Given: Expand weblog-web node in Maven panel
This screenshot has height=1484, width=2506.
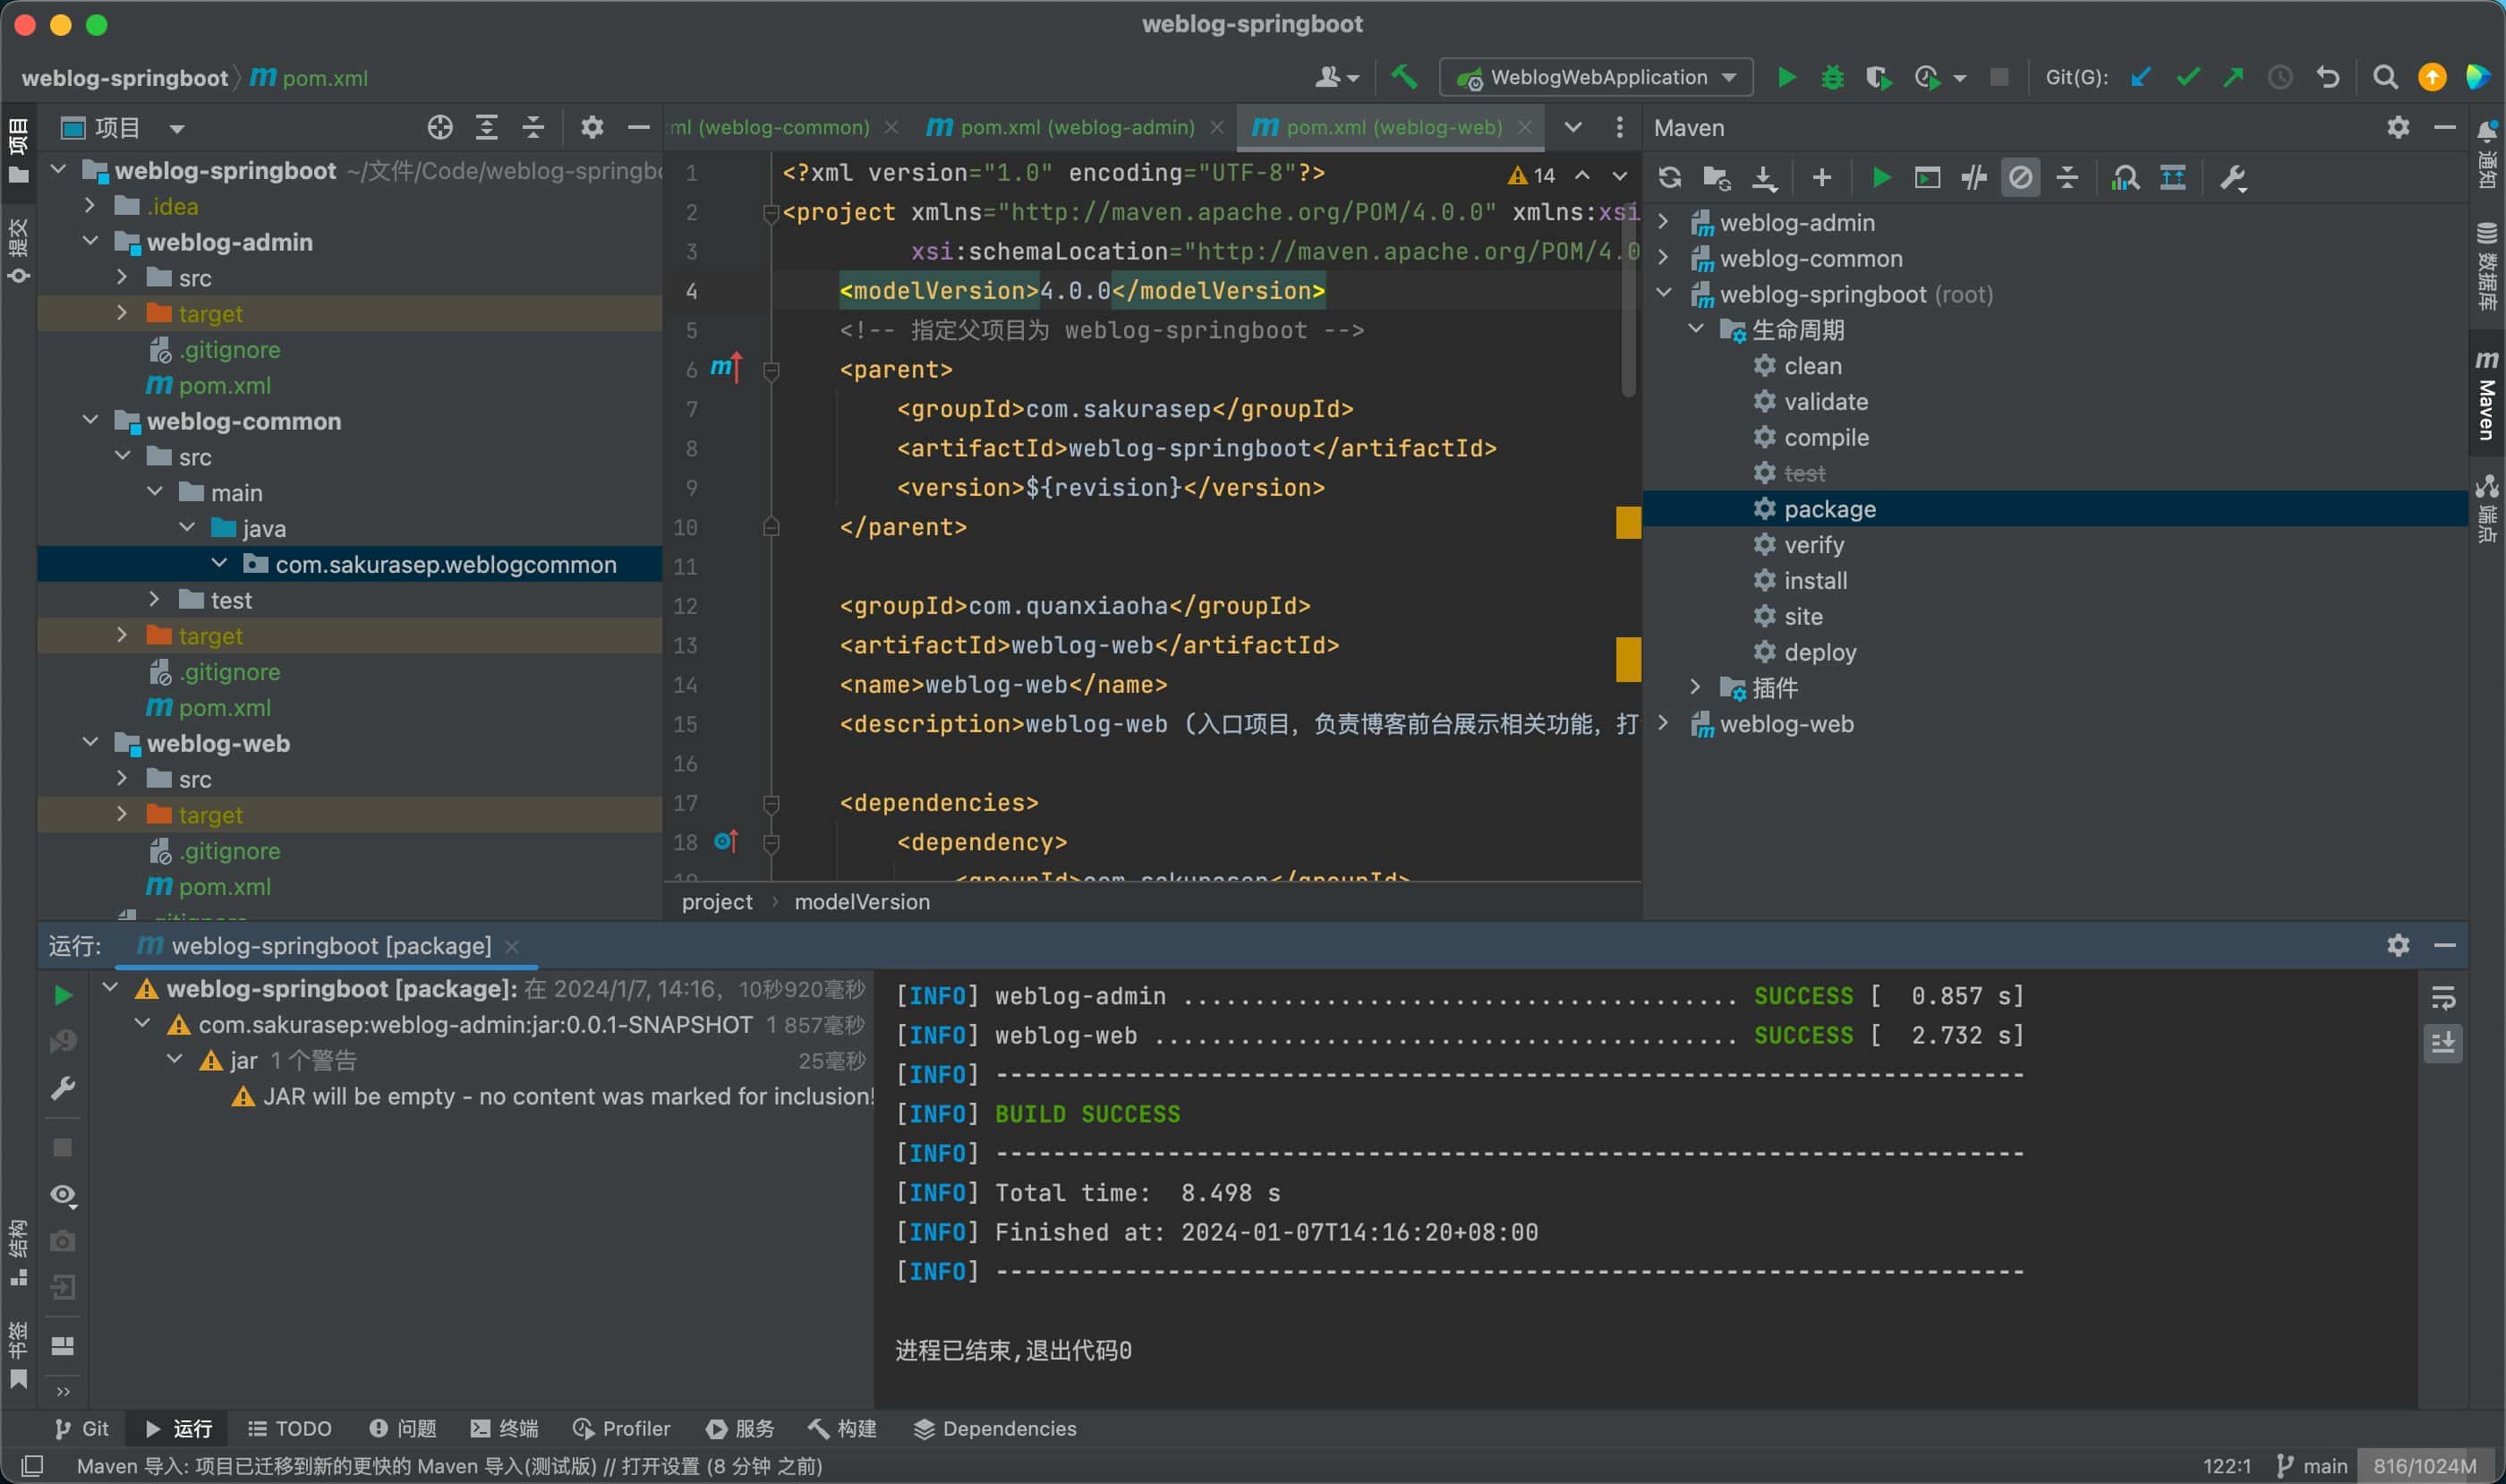Looking at the screenshot, I should coord(1663,723).
